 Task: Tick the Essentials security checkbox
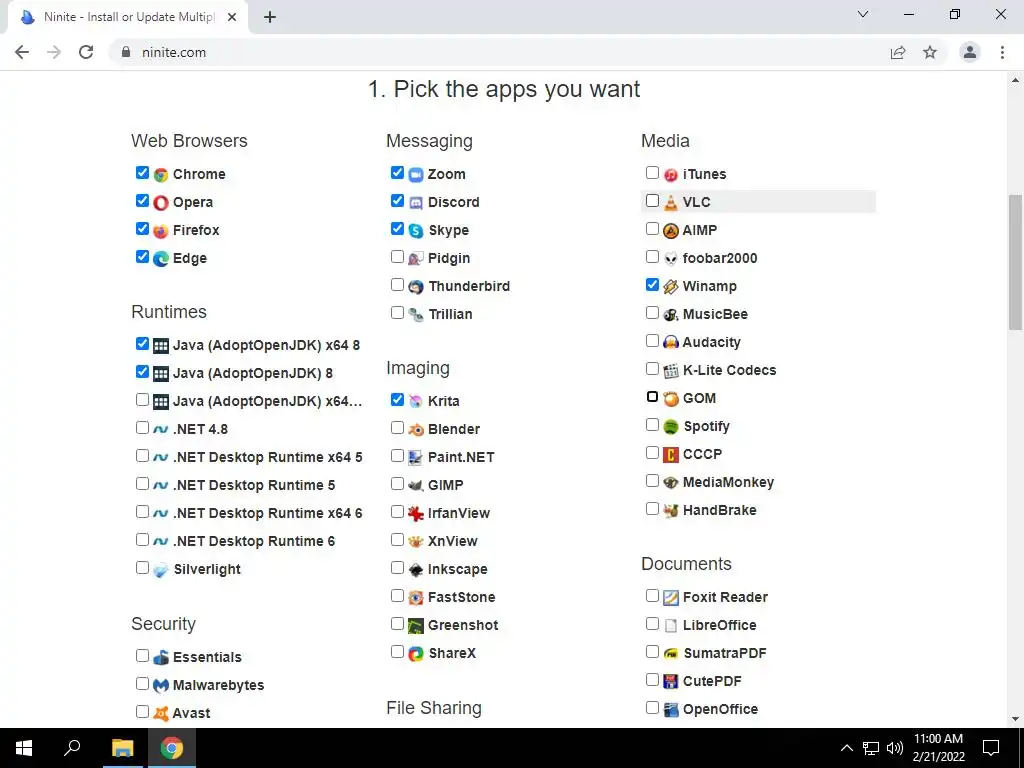[x=142, y=656]
